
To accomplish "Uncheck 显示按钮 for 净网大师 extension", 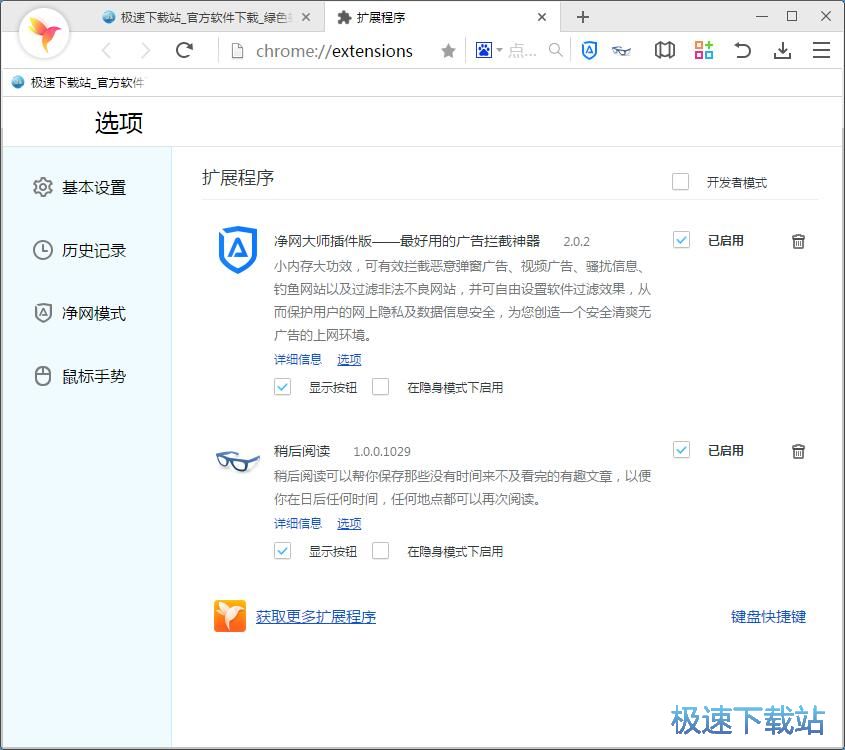I will click(283, 387).
